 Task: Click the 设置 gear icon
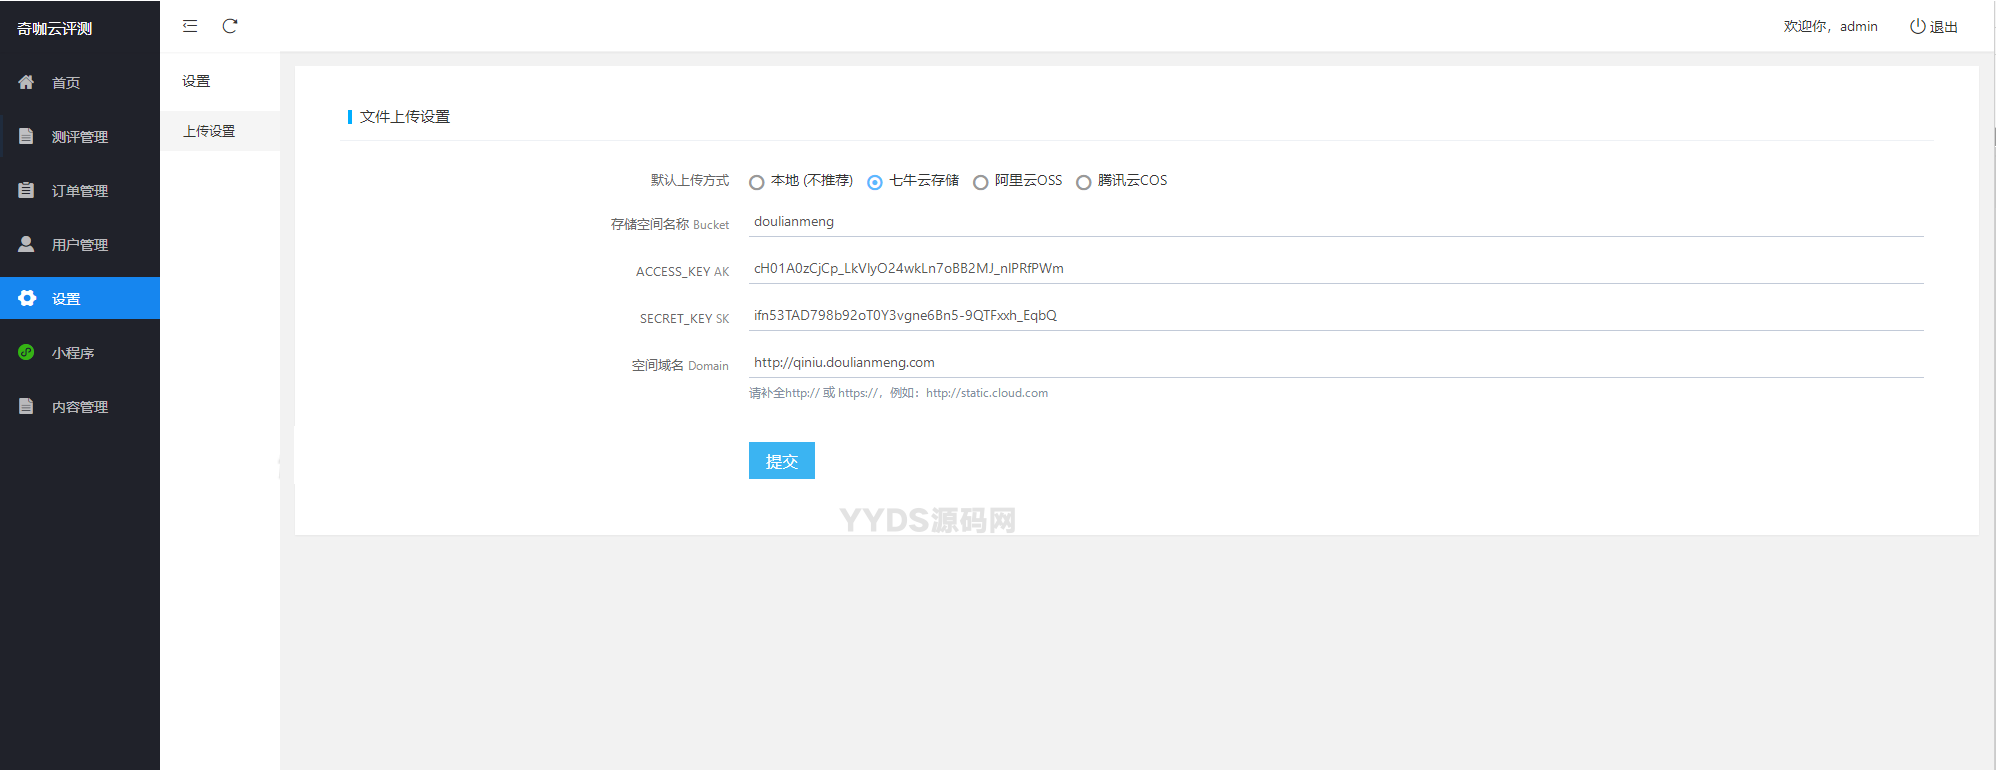tap(27, 298)
